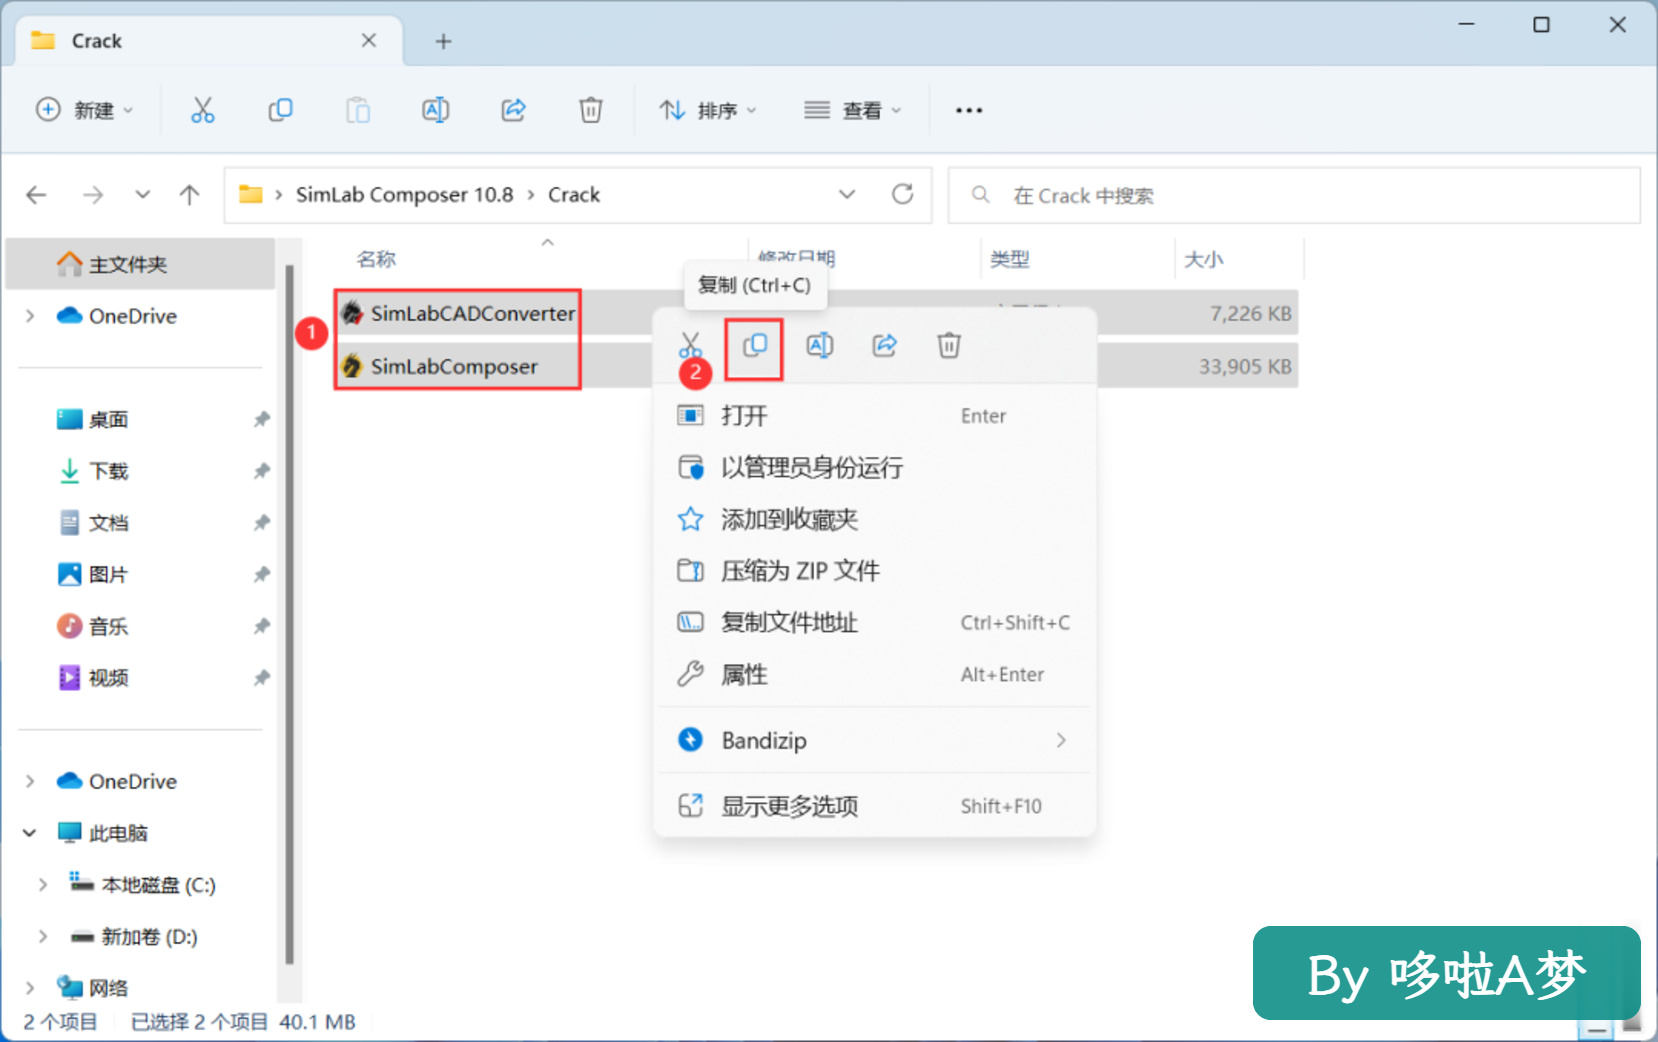The width and height of the screenshot is (1658, 1042).
Task: Click the navigation pane scrollbar
Action: coord(289,615)
